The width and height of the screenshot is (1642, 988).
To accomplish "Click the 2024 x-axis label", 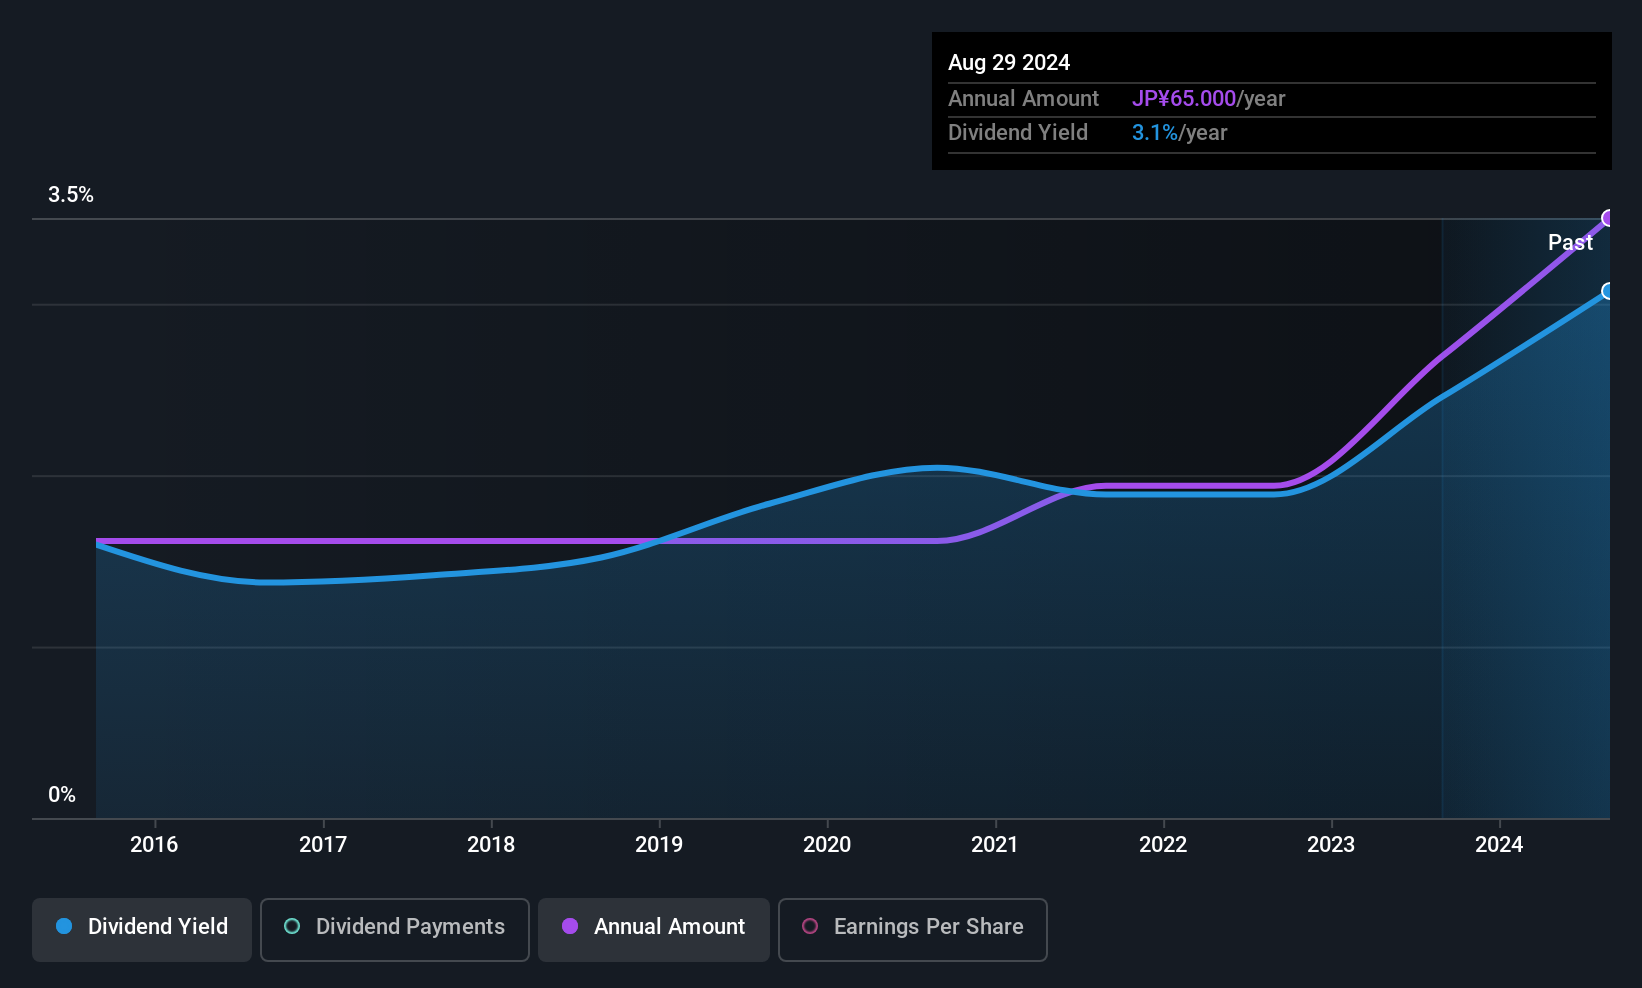I will (1499, 844).
